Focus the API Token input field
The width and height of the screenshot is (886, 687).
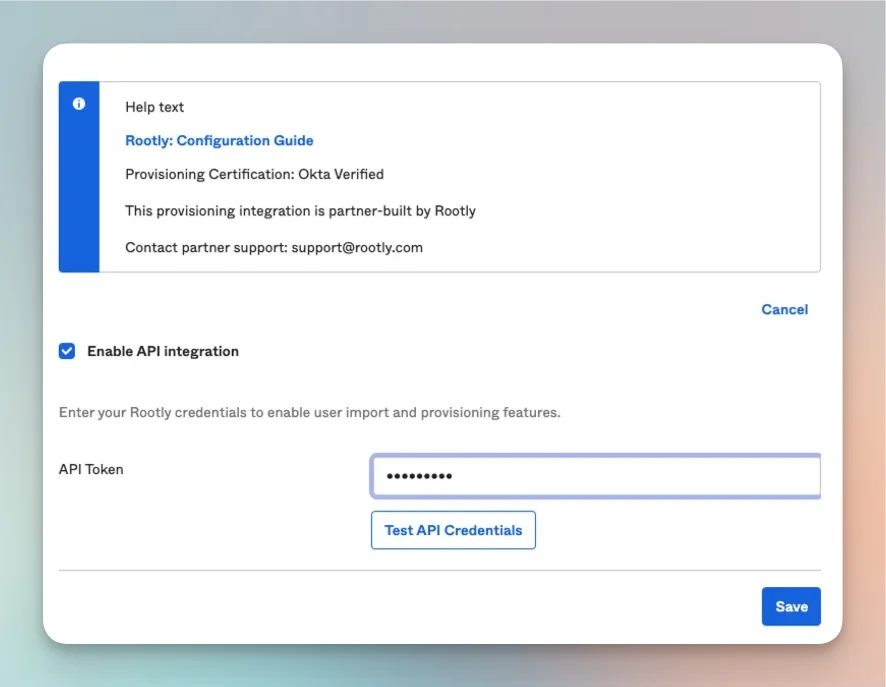coord(596,476)
